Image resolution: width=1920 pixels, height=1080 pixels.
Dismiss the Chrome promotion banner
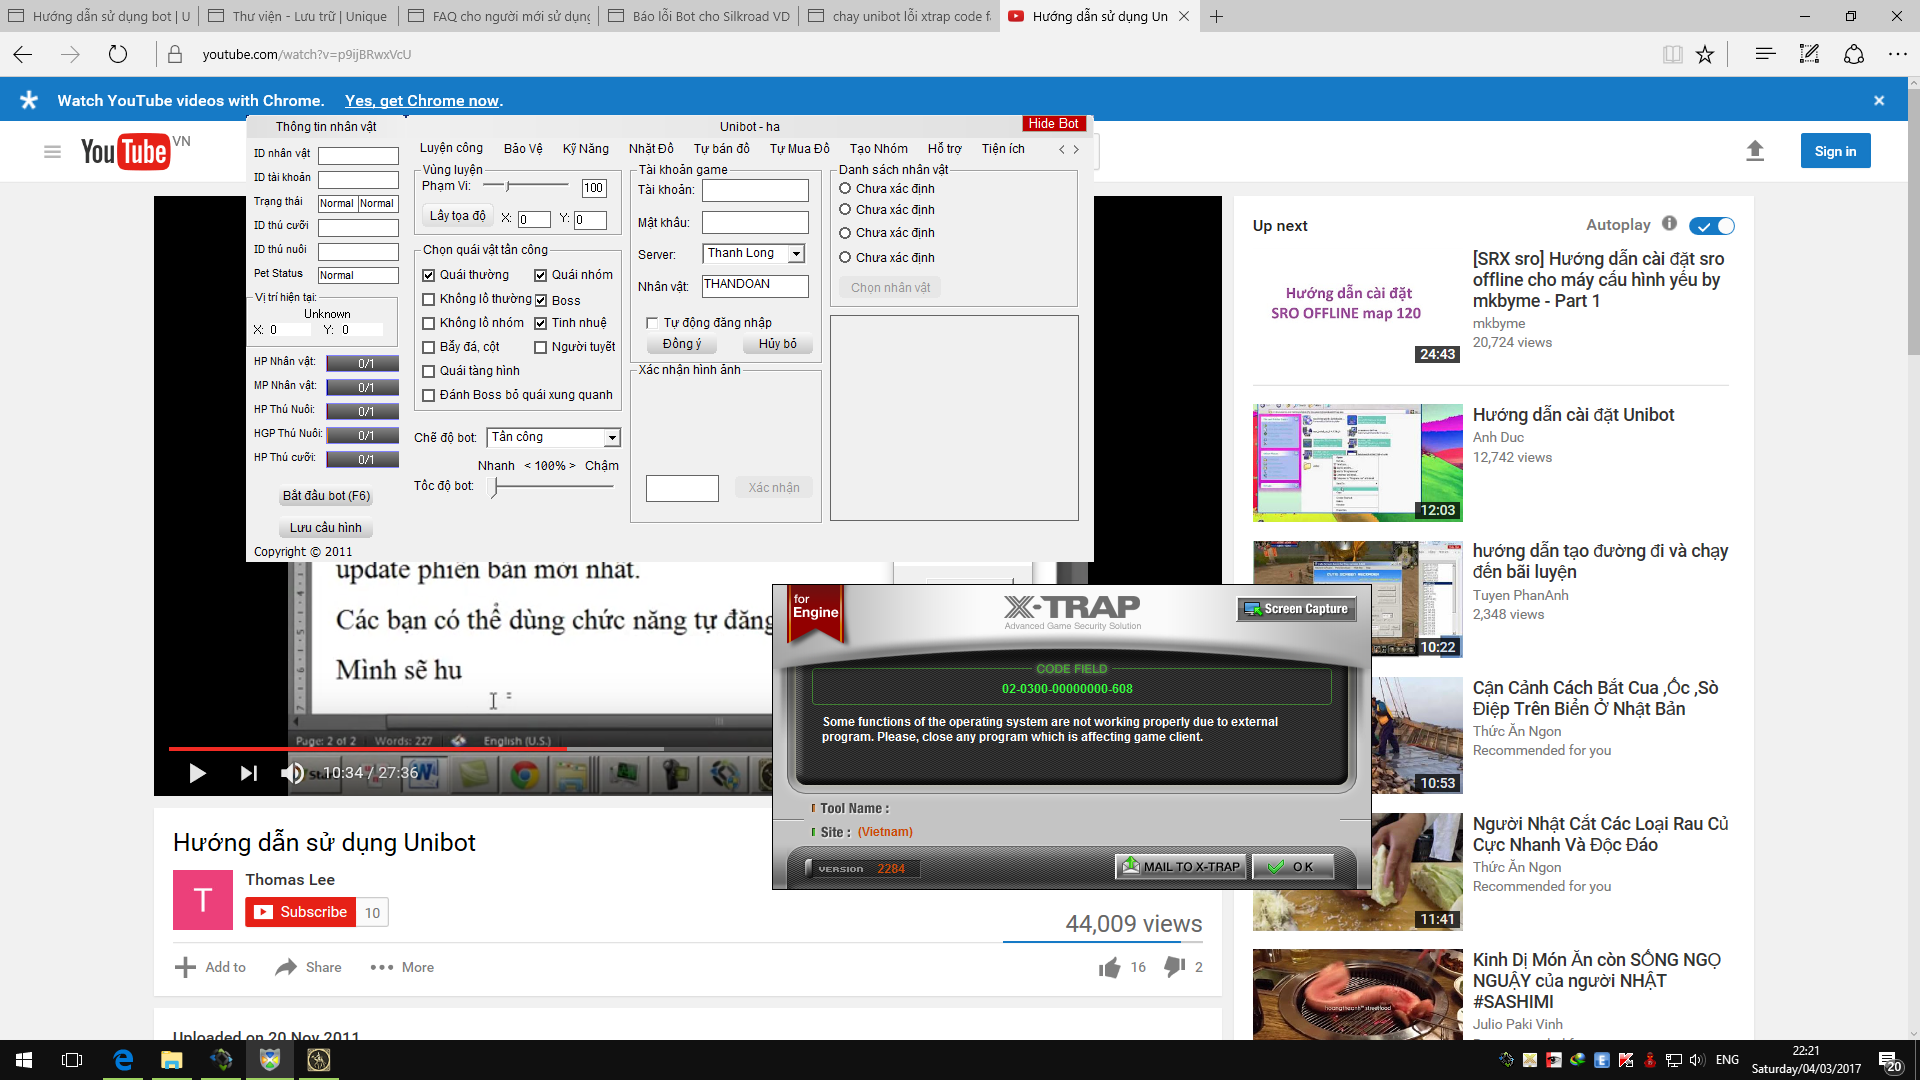(1879, 100)
